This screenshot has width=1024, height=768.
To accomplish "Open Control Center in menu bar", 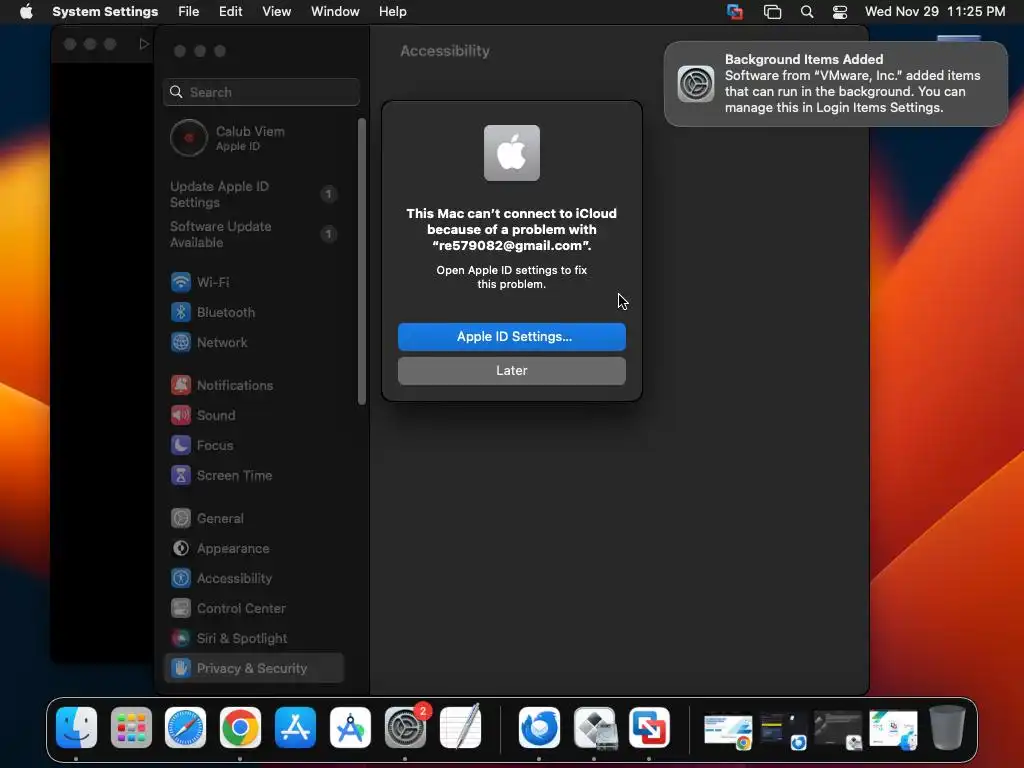I will 840,12.
